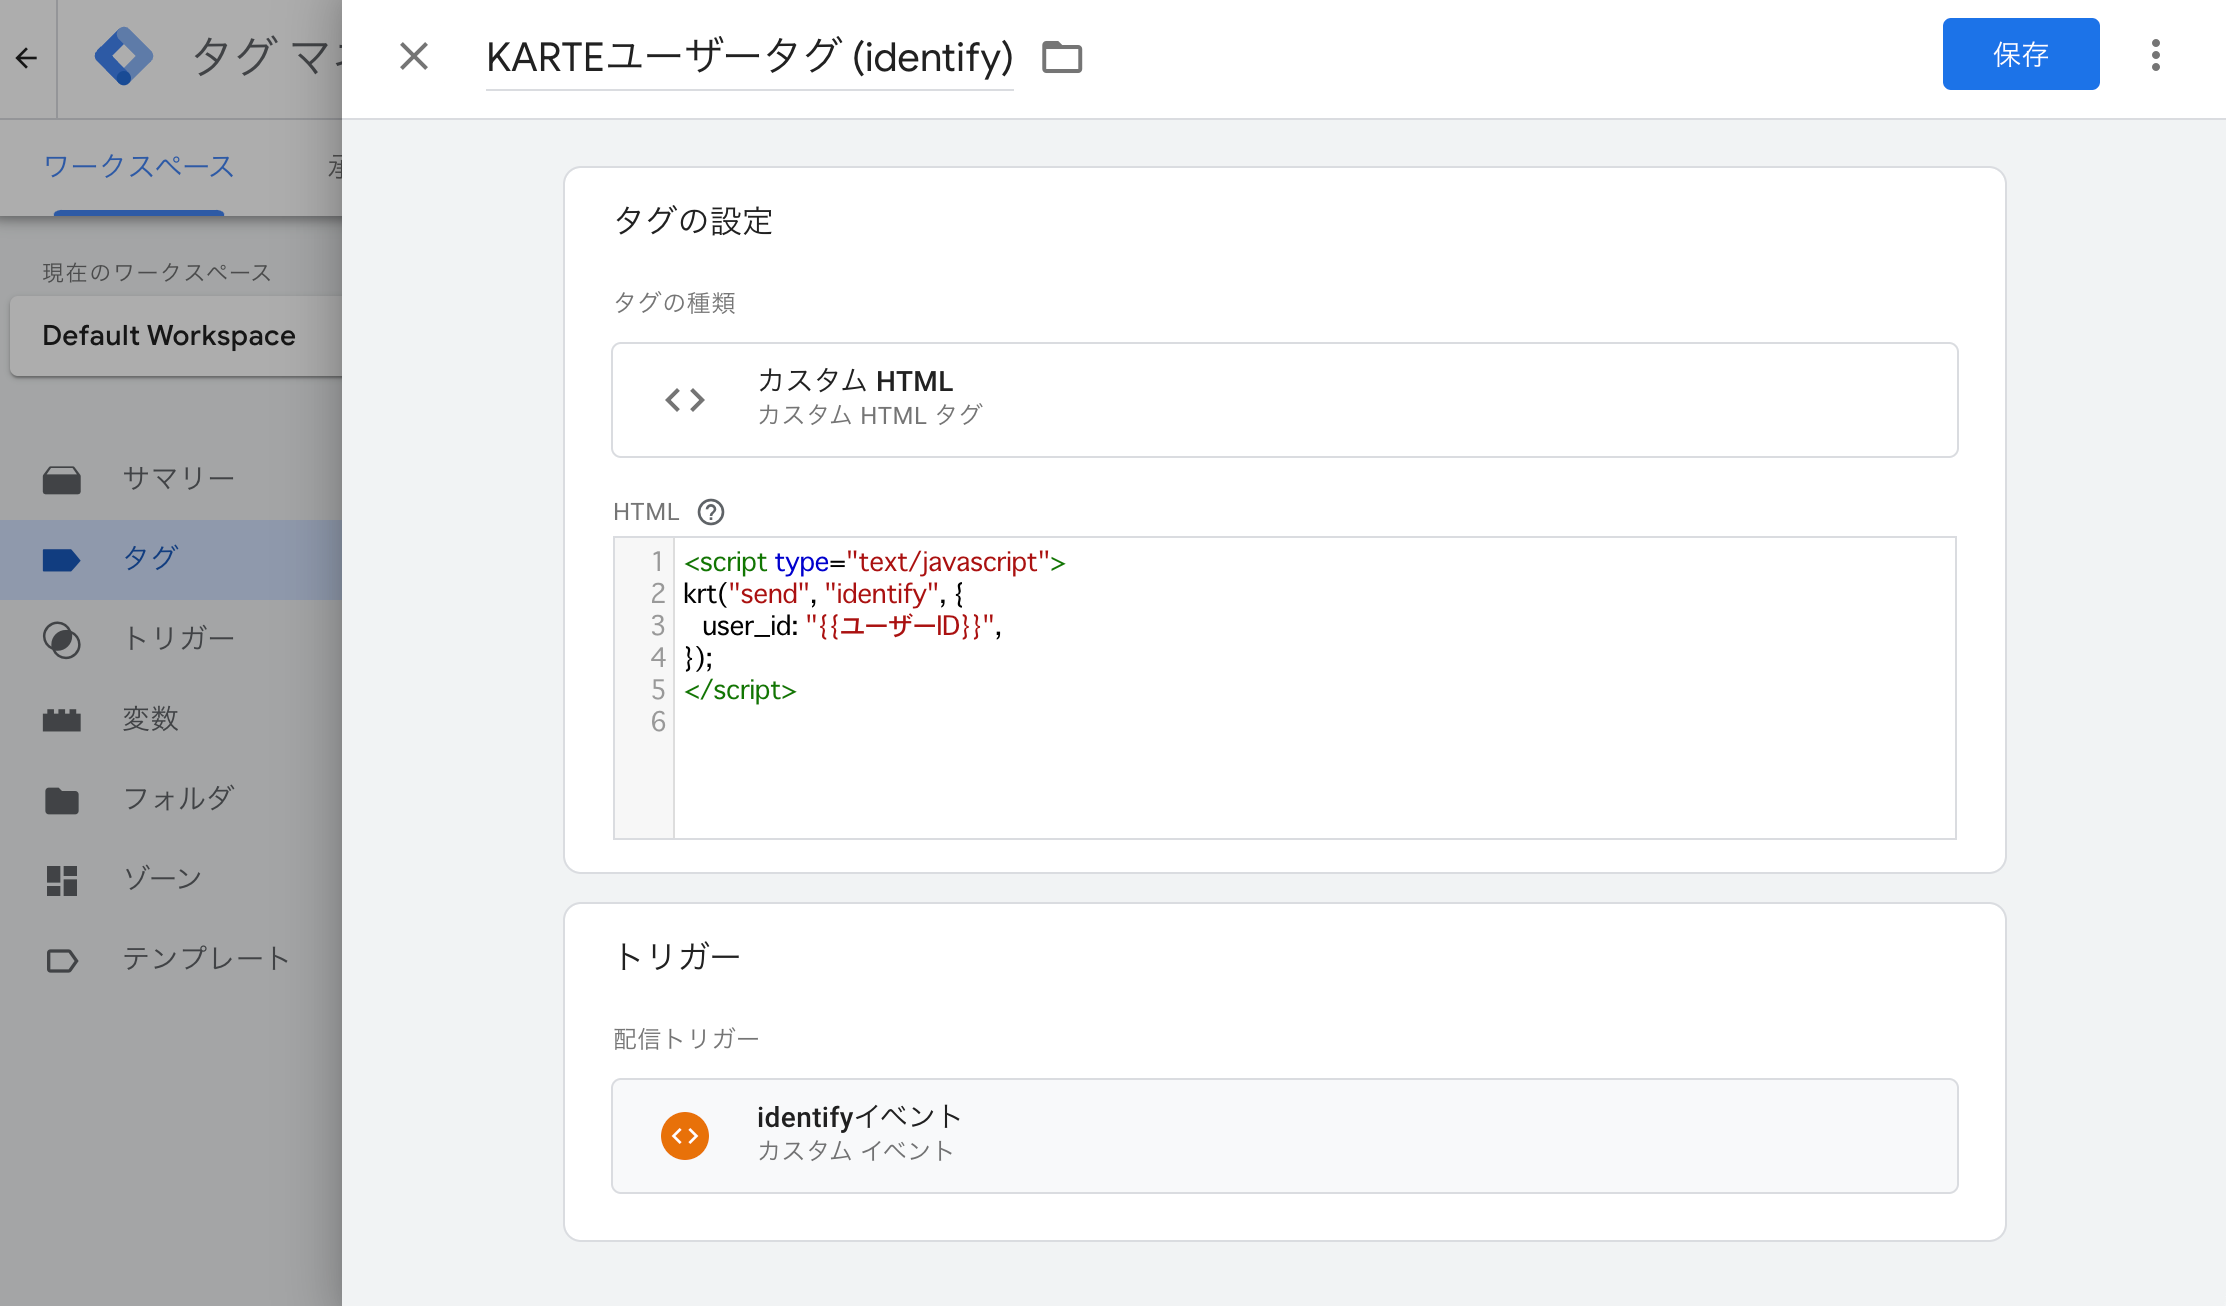The image size is (2226, 1306).
Task: Click the opening script type line of code
Action: coord(875,562)
